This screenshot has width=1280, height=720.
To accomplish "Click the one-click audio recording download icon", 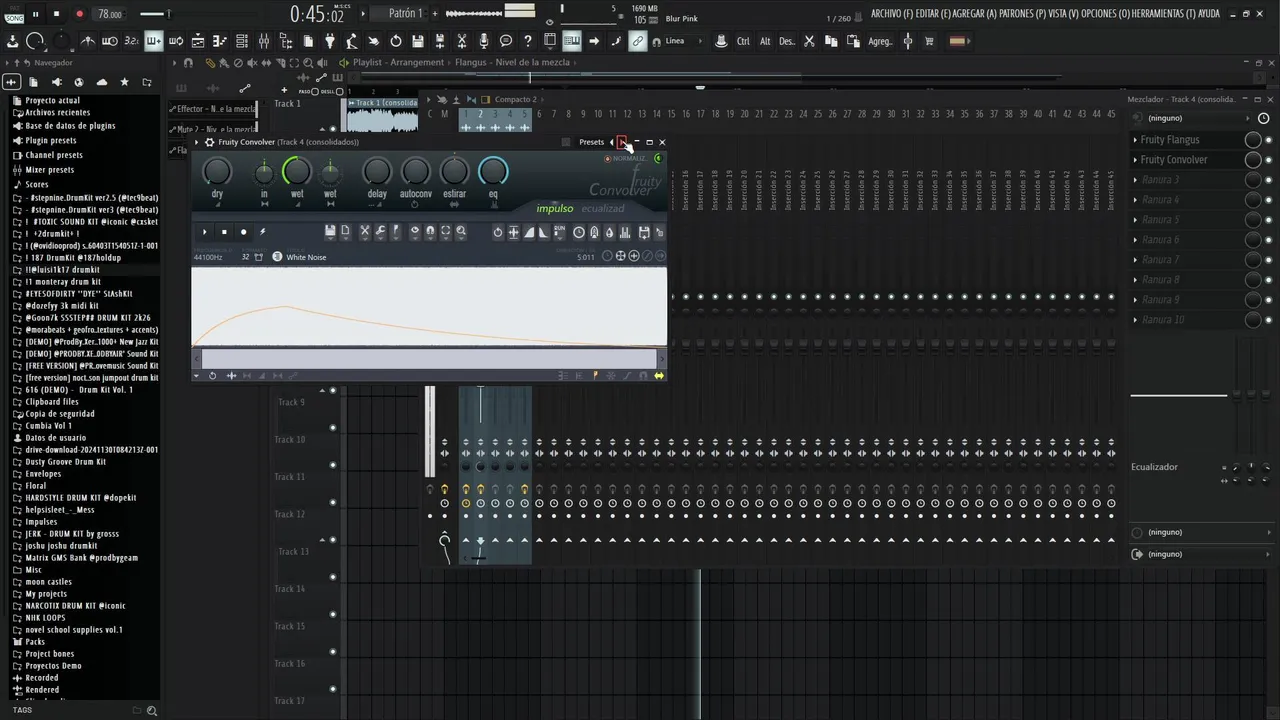I will point(12,41).
